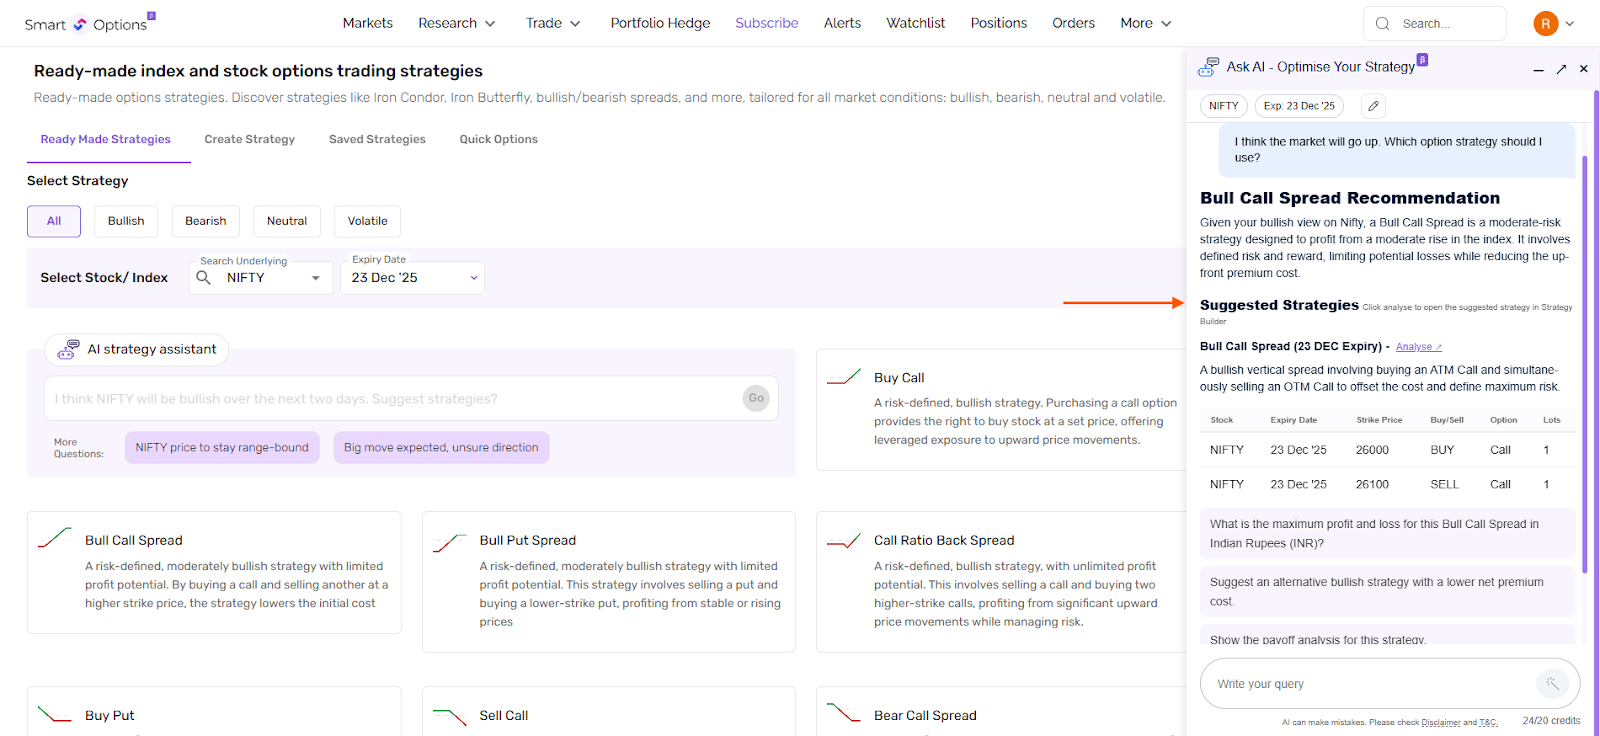Click the AI strategy assistant robot icon

coord(68,349)
